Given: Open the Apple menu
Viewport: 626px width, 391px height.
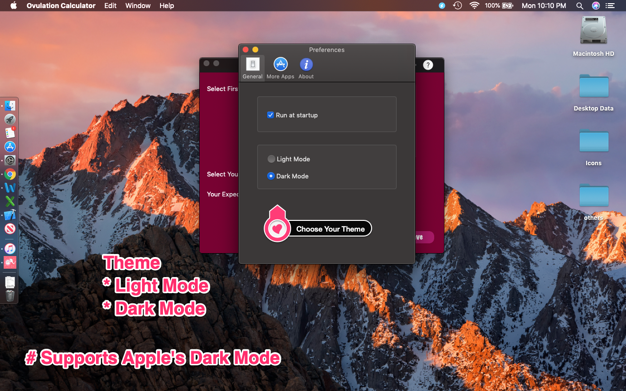Looking at the screenshot, I should (13, 6).
